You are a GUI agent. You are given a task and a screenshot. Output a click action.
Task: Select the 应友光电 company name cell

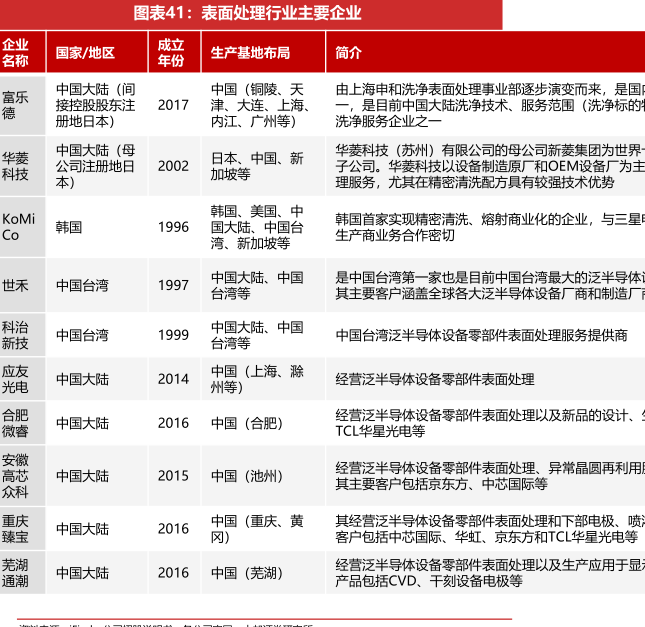16,379
